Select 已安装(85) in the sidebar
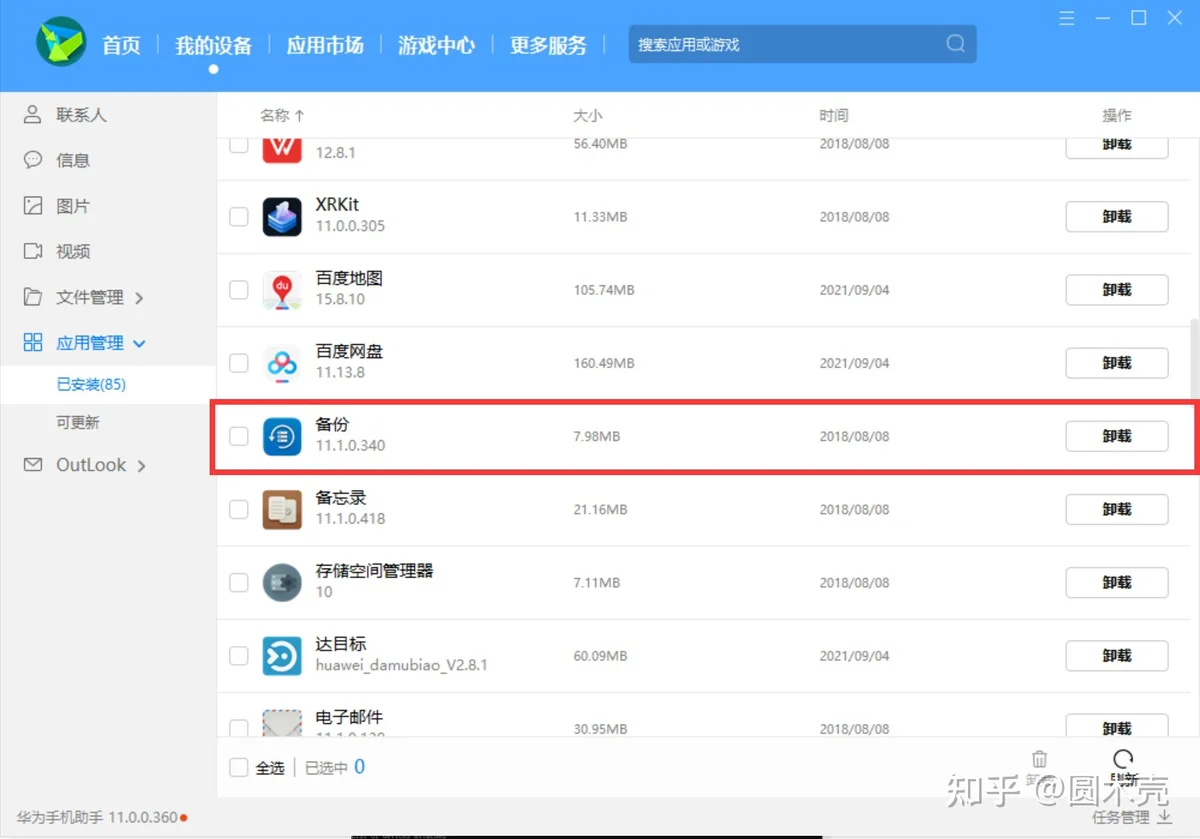The height and width of the screenshot is (839, 1200). [x=91, y=384]
